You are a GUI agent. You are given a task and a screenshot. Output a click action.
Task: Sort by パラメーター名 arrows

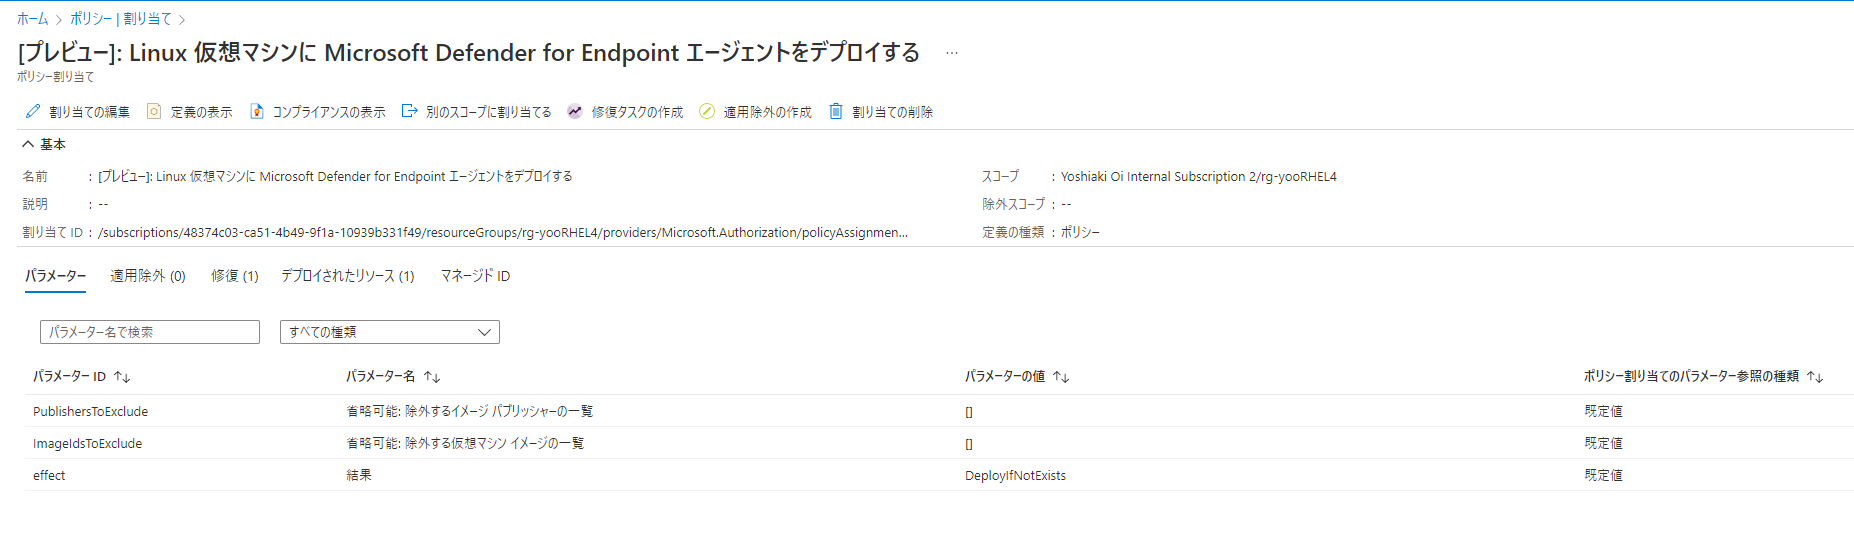pyautogui.click(x=432, y=377)
